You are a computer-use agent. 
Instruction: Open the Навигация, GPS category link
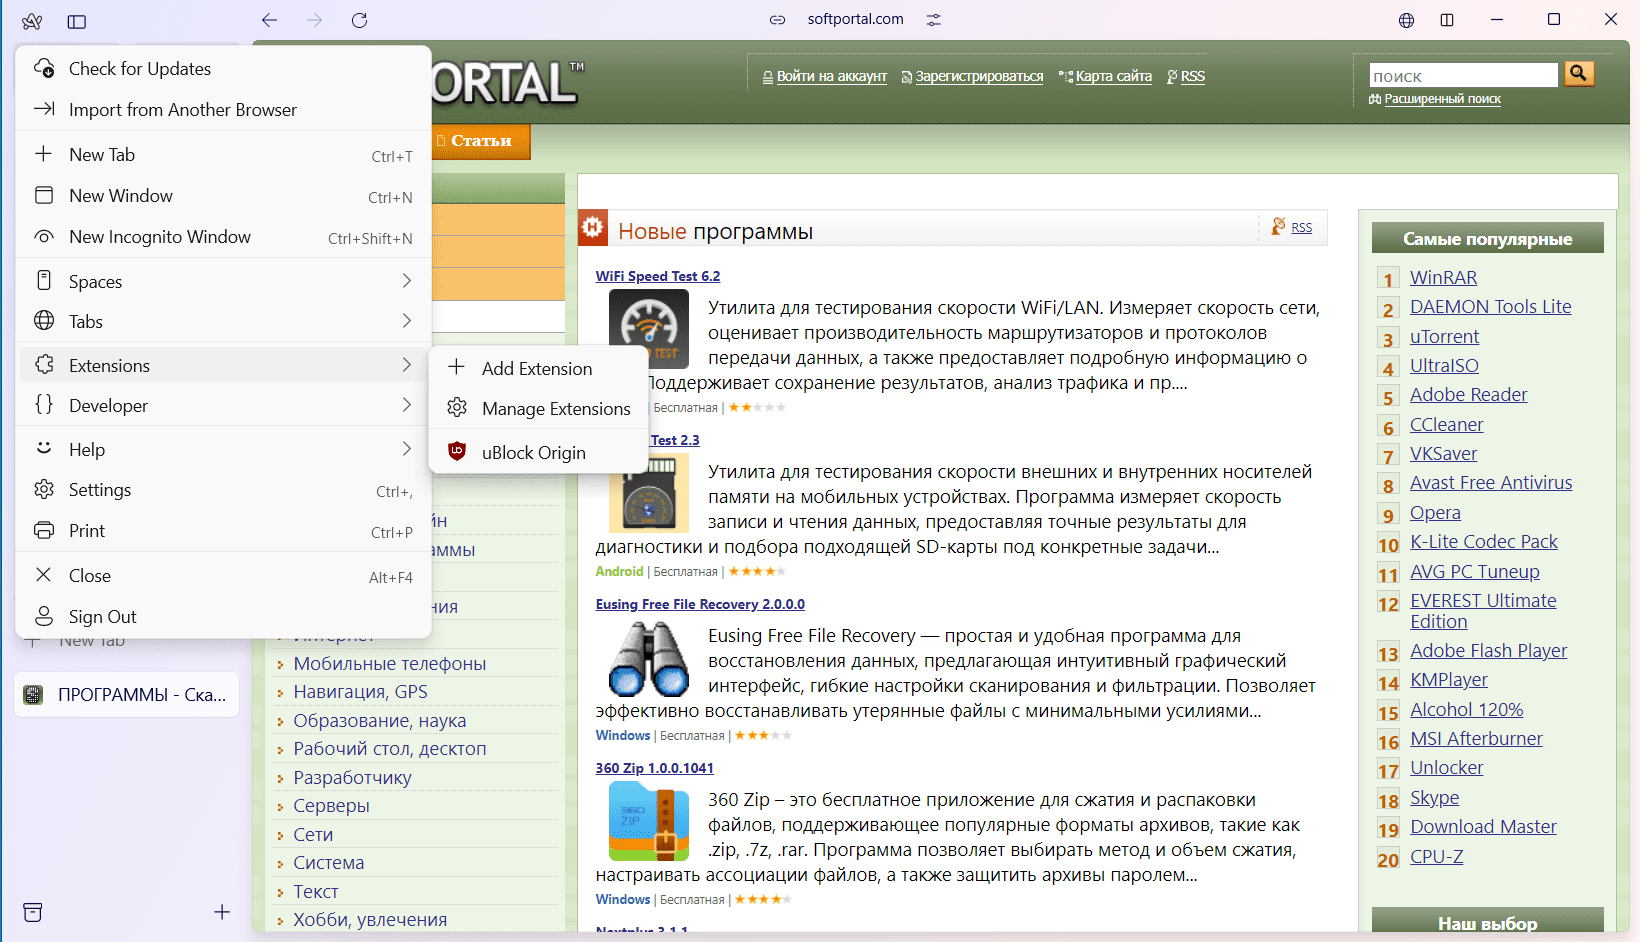click(360, 692)
